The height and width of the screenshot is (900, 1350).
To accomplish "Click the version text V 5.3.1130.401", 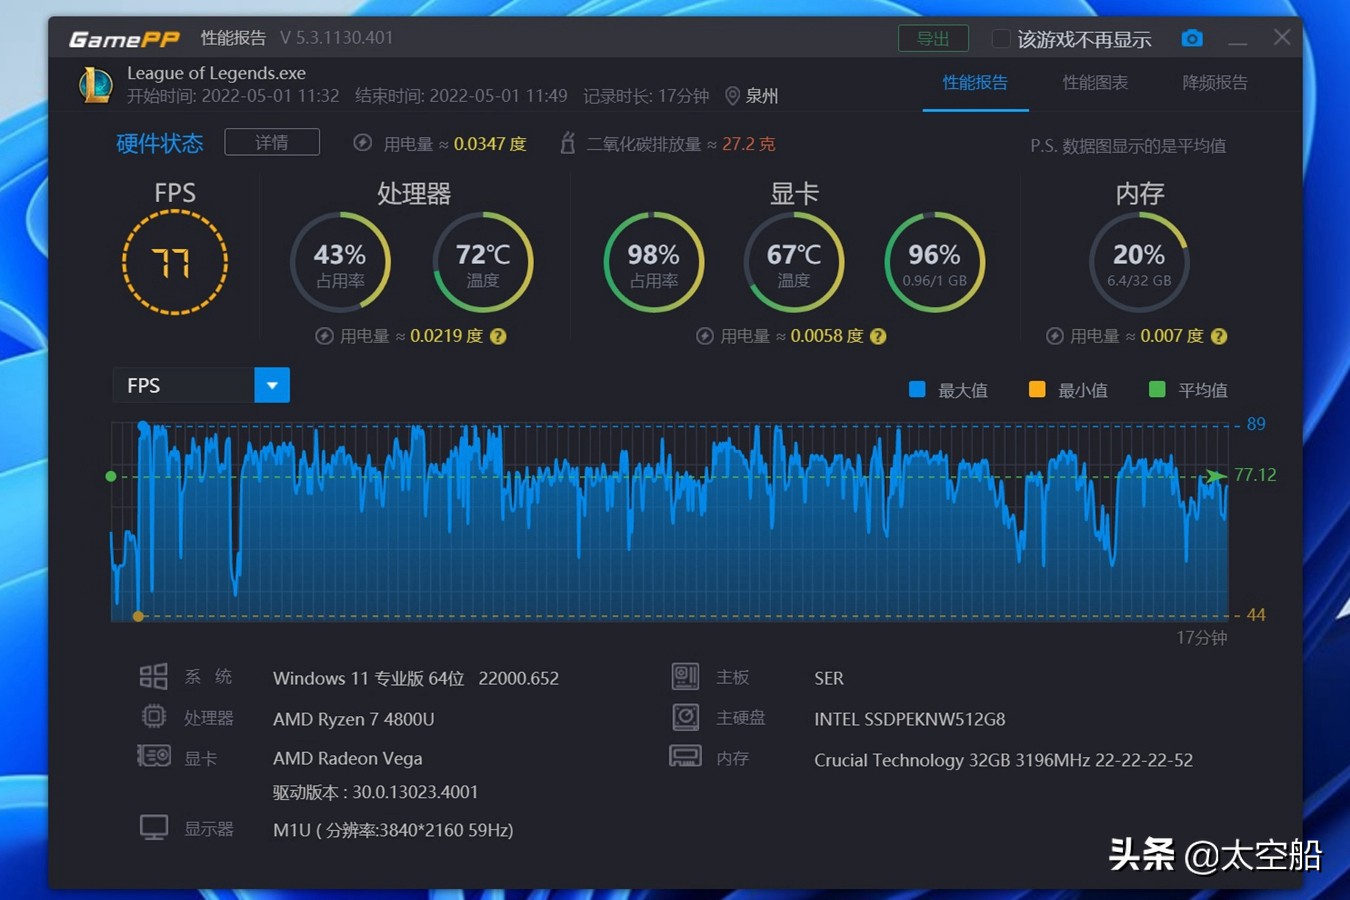I will click(x=337, y=38).
